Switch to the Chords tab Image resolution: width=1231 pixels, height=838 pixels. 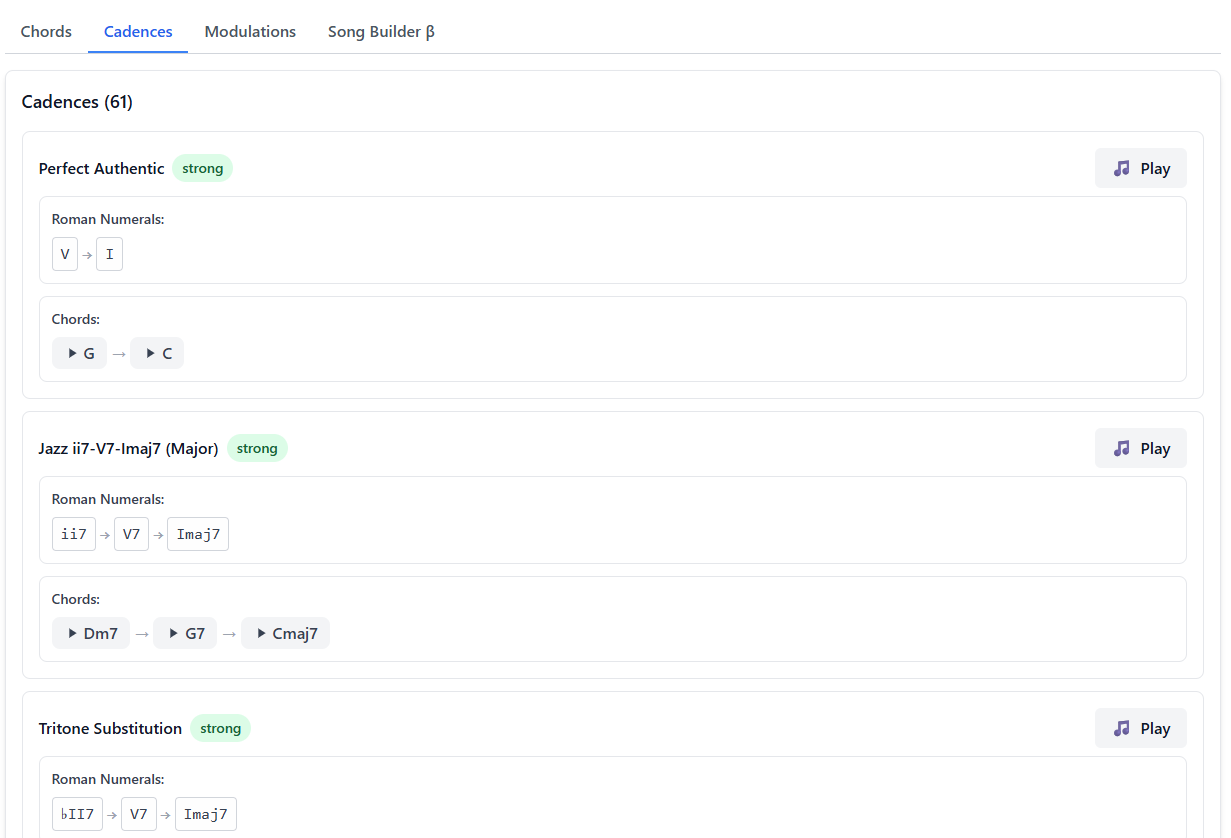coord(46,31)
